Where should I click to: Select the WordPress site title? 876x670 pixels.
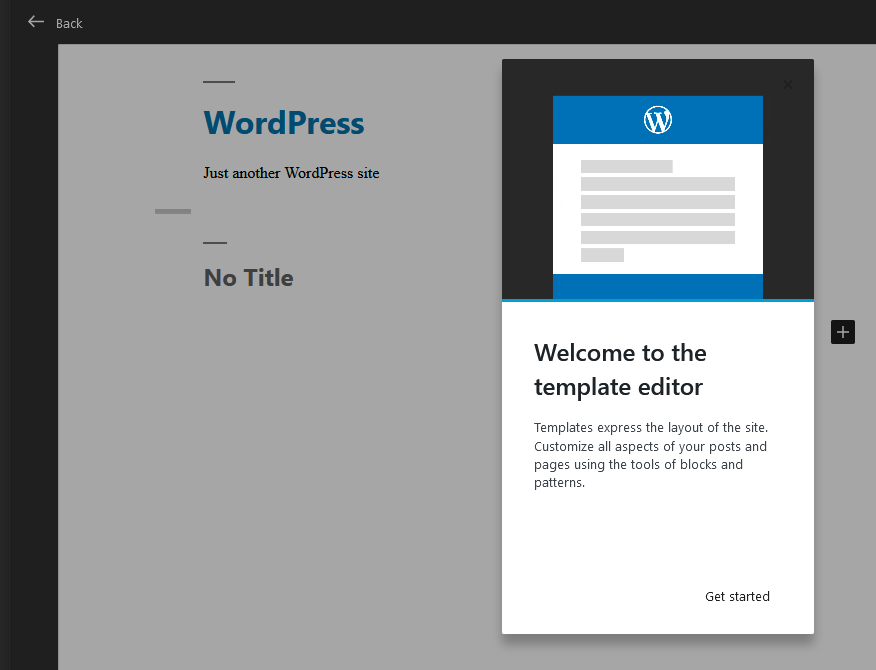pyautogui.click(x=284, y=123)
